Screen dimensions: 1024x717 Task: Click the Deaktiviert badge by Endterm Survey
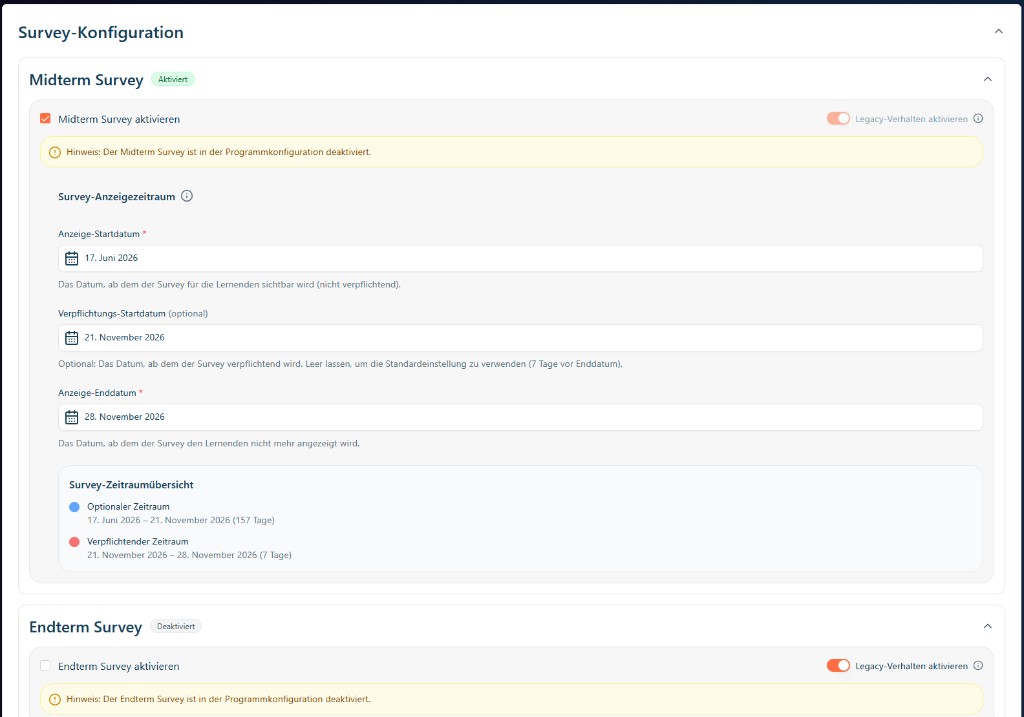coord(176,626)
